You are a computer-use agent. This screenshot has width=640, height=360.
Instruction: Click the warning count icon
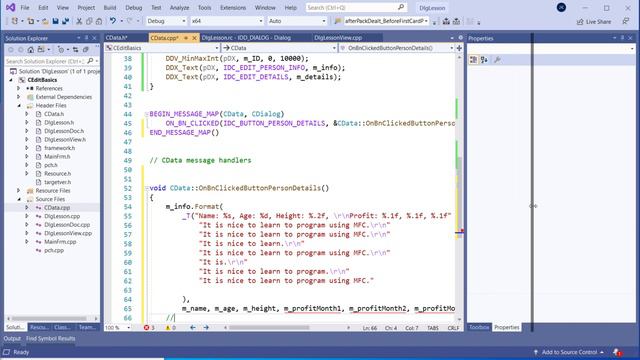click(x=168, y=327)
